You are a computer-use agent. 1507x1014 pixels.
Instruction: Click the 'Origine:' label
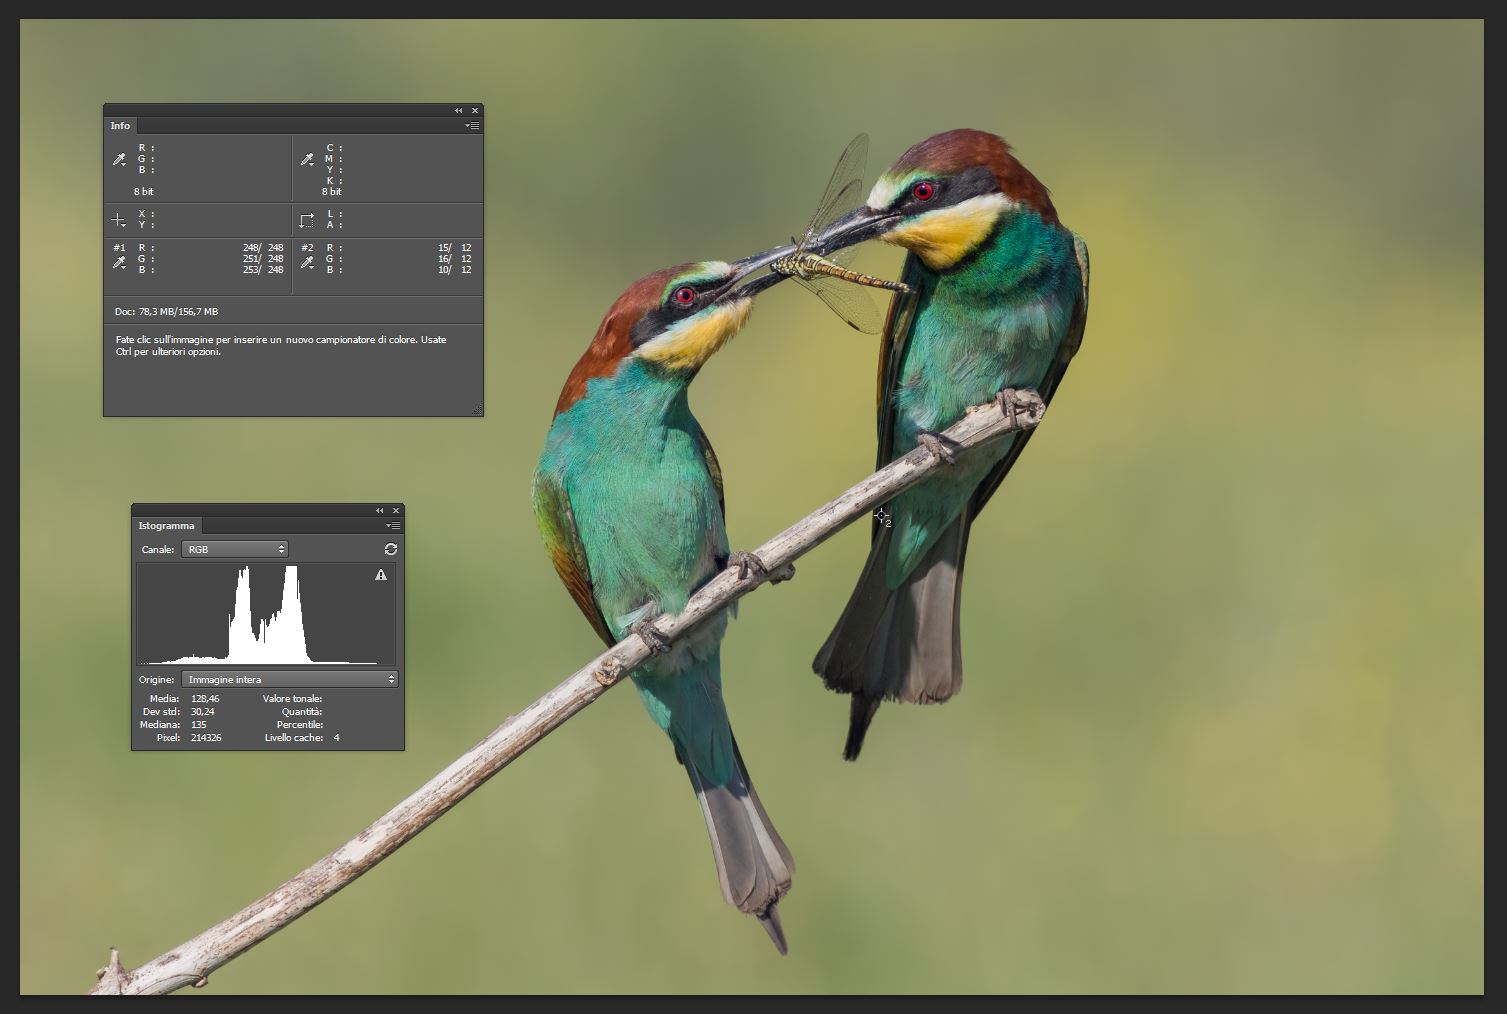point(157,680)
